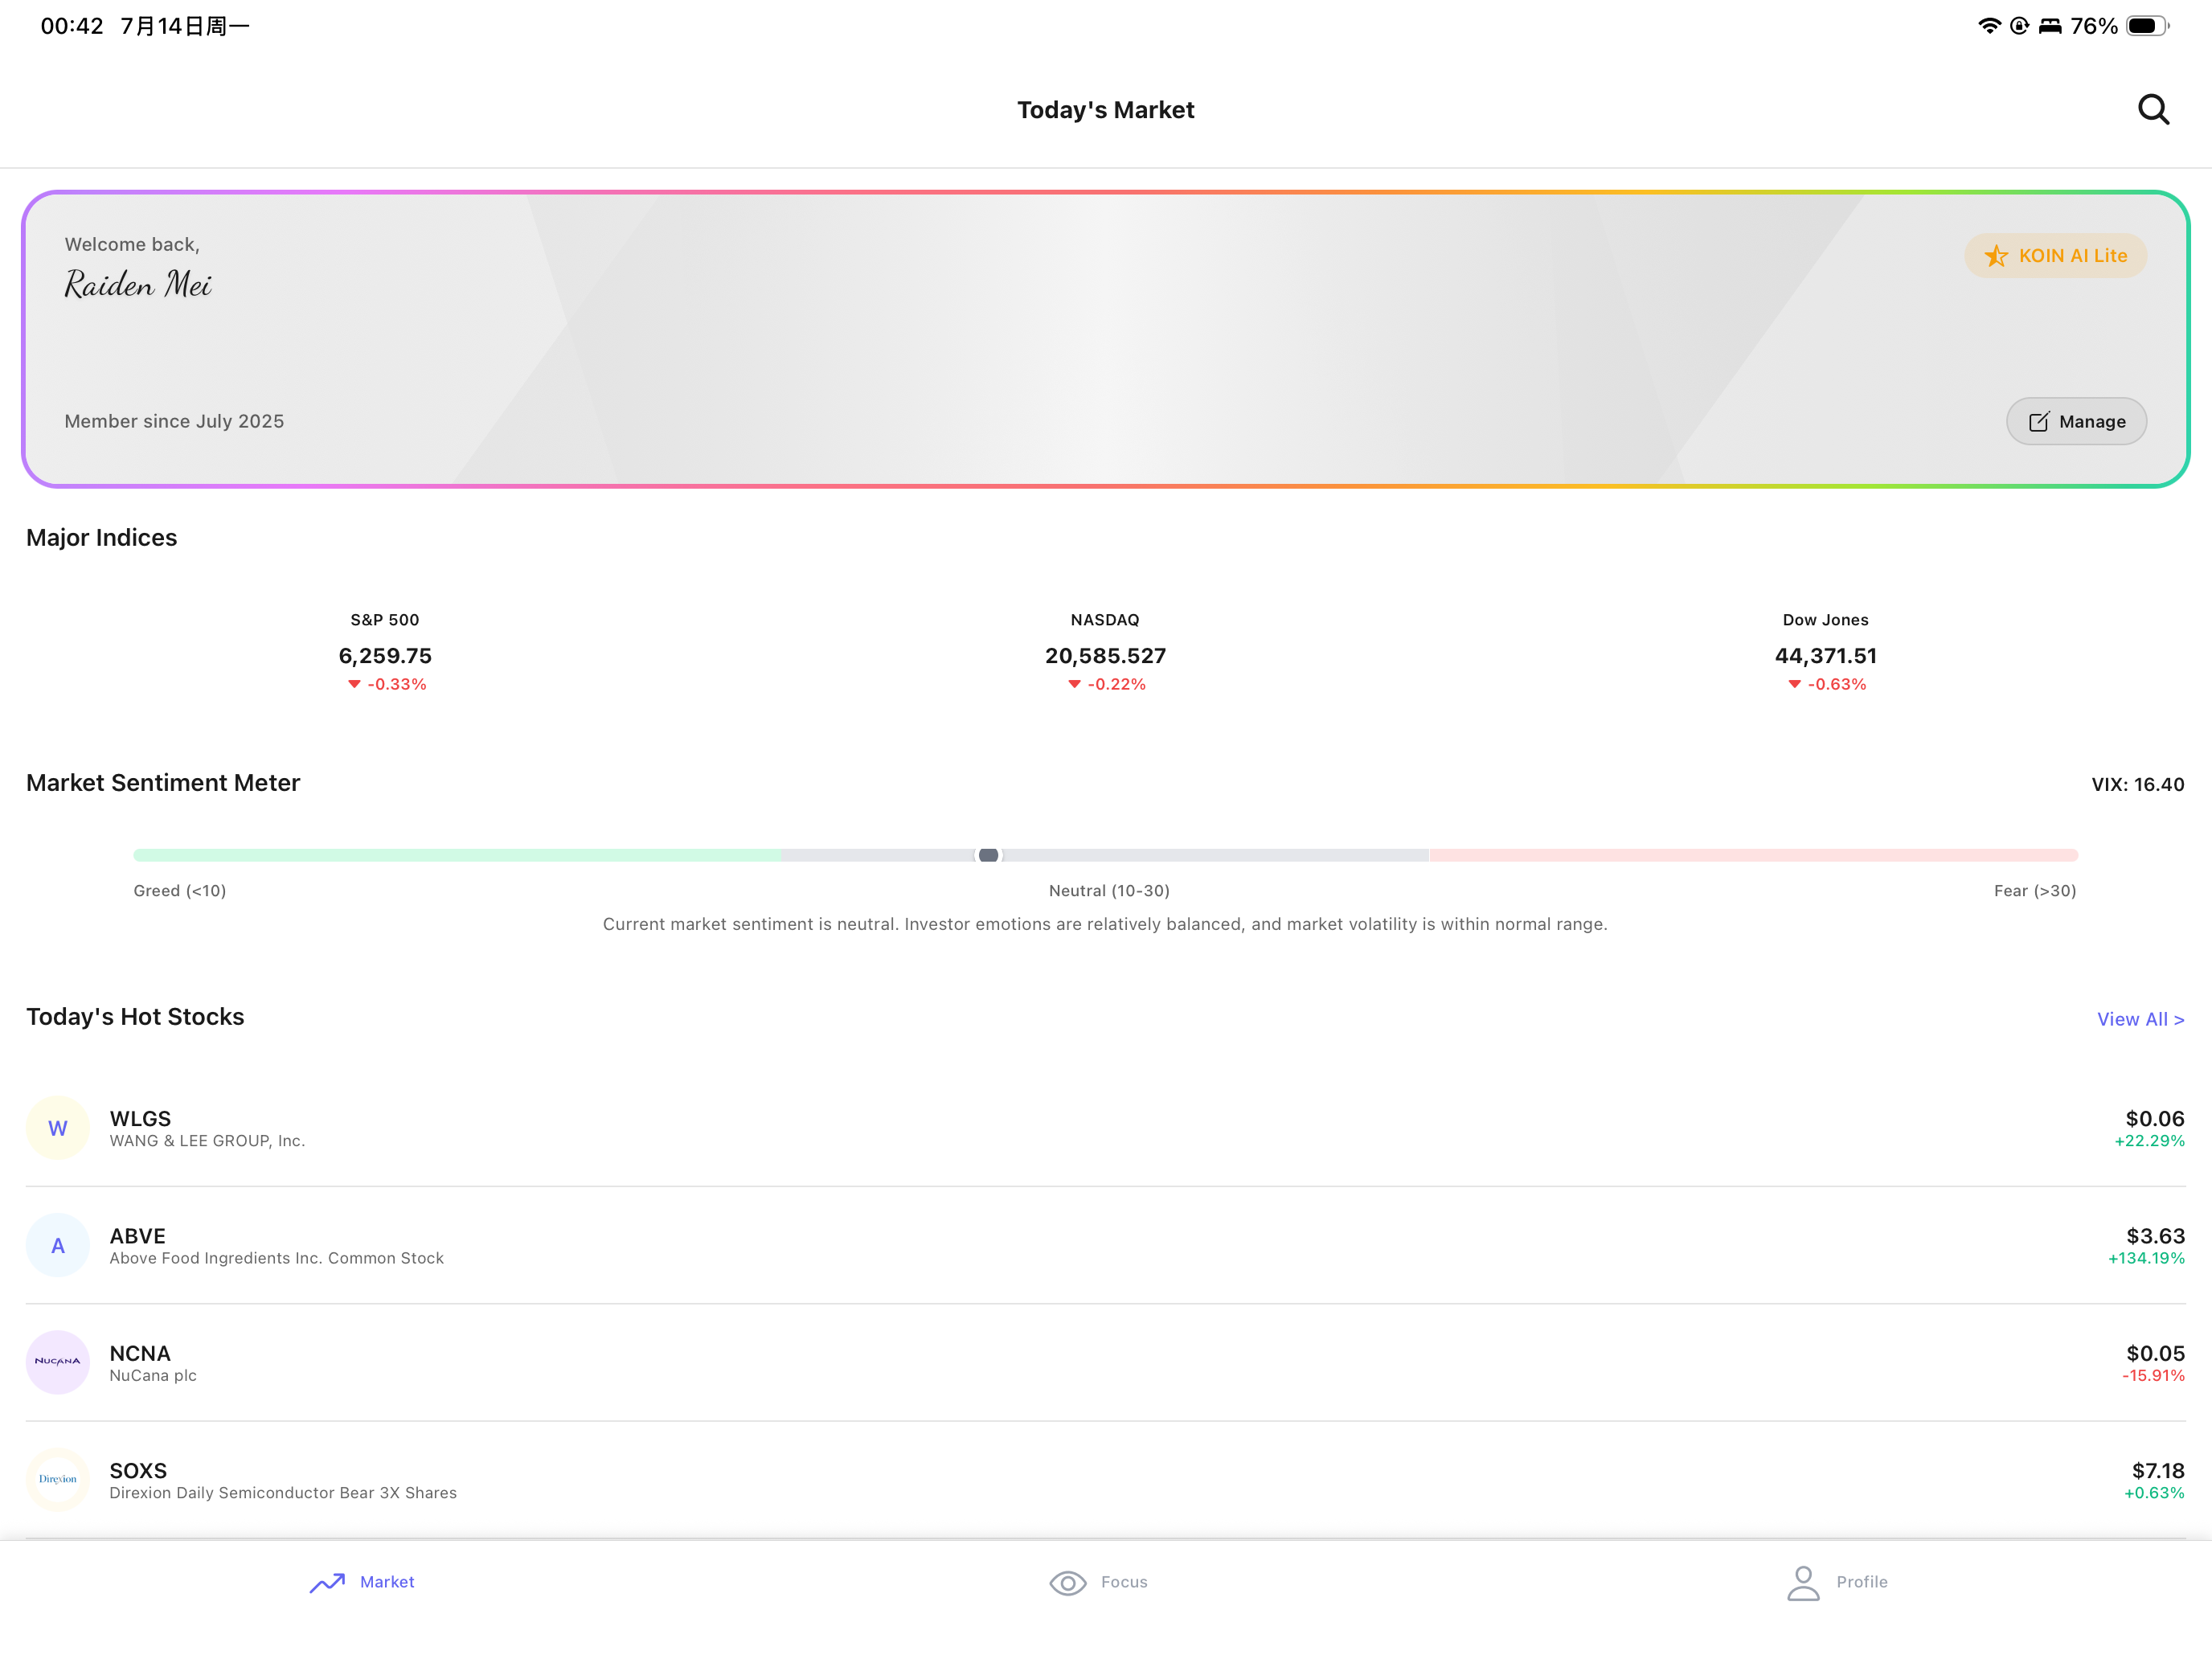This screenshot has height=1659, width=2212.
Task: Click the NASDAQ change -0.22%
Action: tap(1117, 684)
